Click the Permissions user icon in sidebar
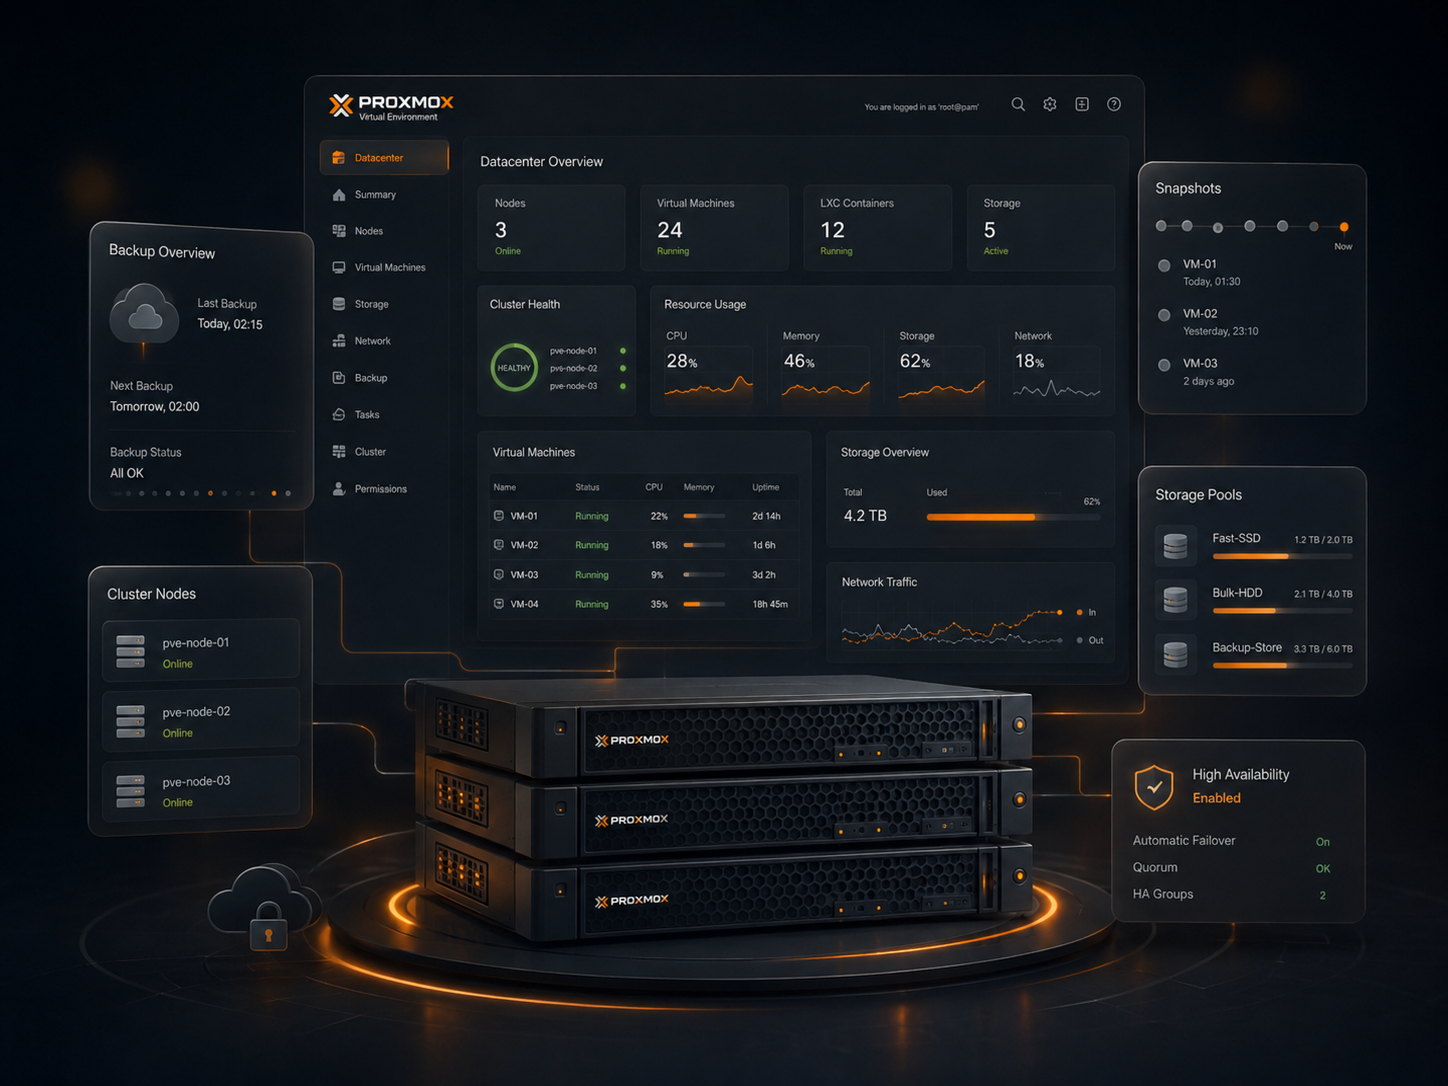Viewport: 1448px width, 1086px height. (x=339, y=488)
